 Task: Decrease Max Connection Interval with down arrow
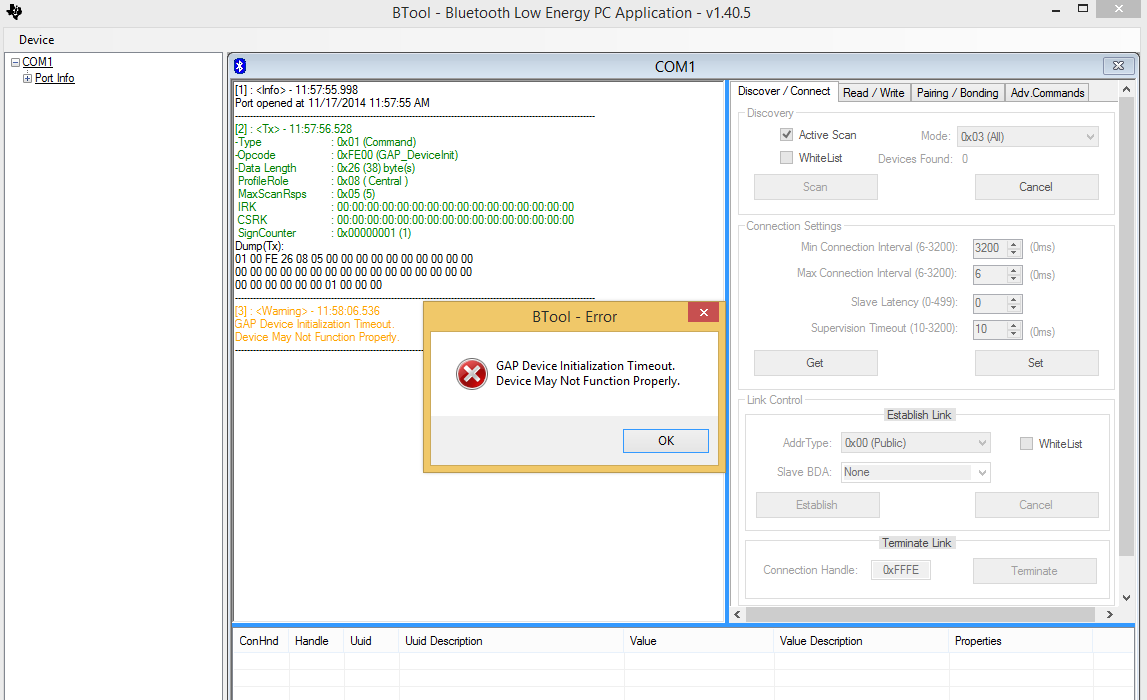[x=1014, y=279]
